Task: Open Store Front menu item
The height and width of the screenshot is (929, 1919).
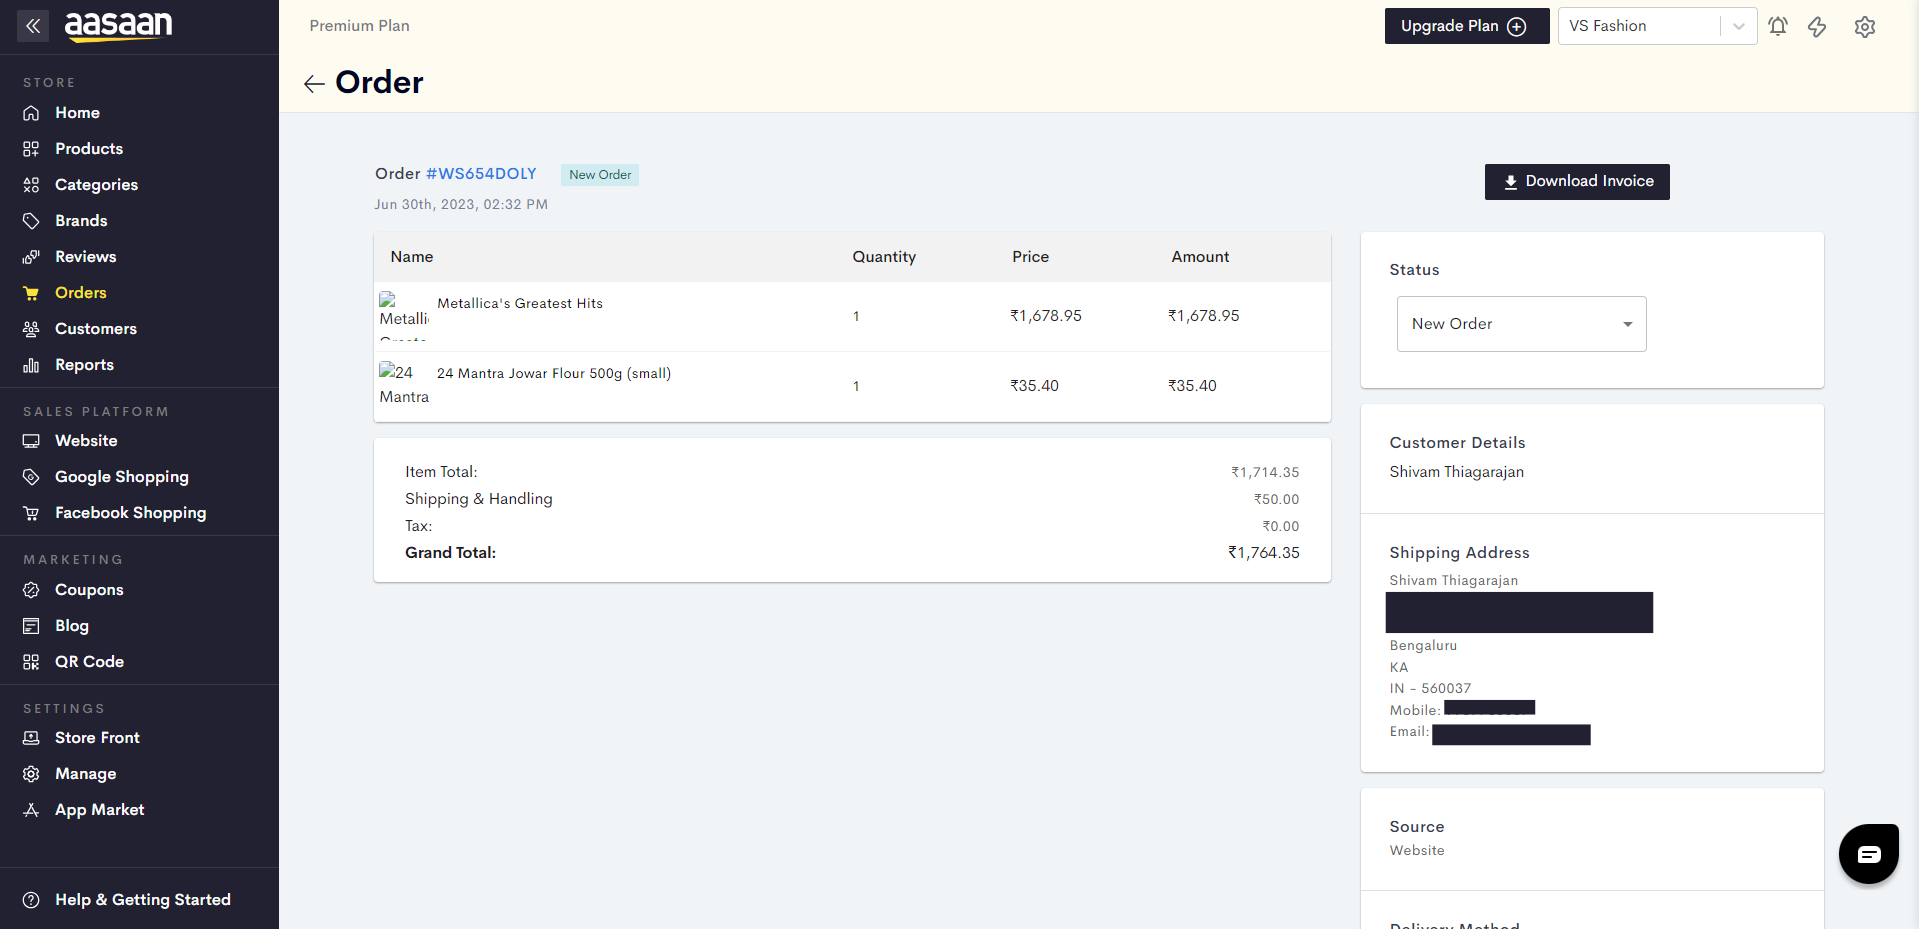Action: [97, 738]
